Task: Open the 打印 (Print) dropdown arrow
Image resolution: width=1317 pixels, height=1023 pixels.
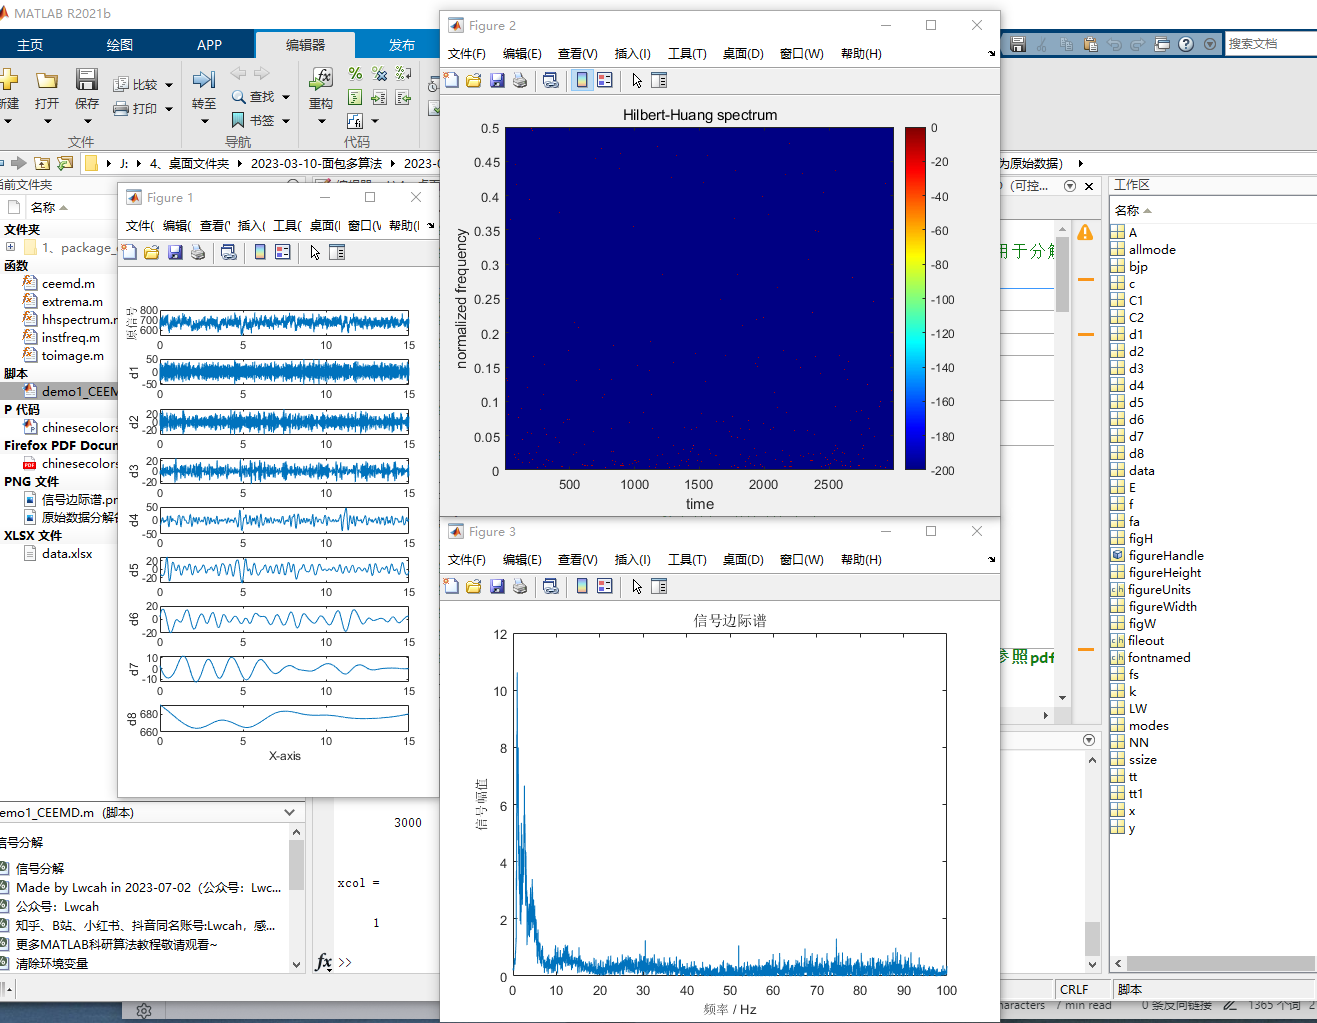Action: 168,108
